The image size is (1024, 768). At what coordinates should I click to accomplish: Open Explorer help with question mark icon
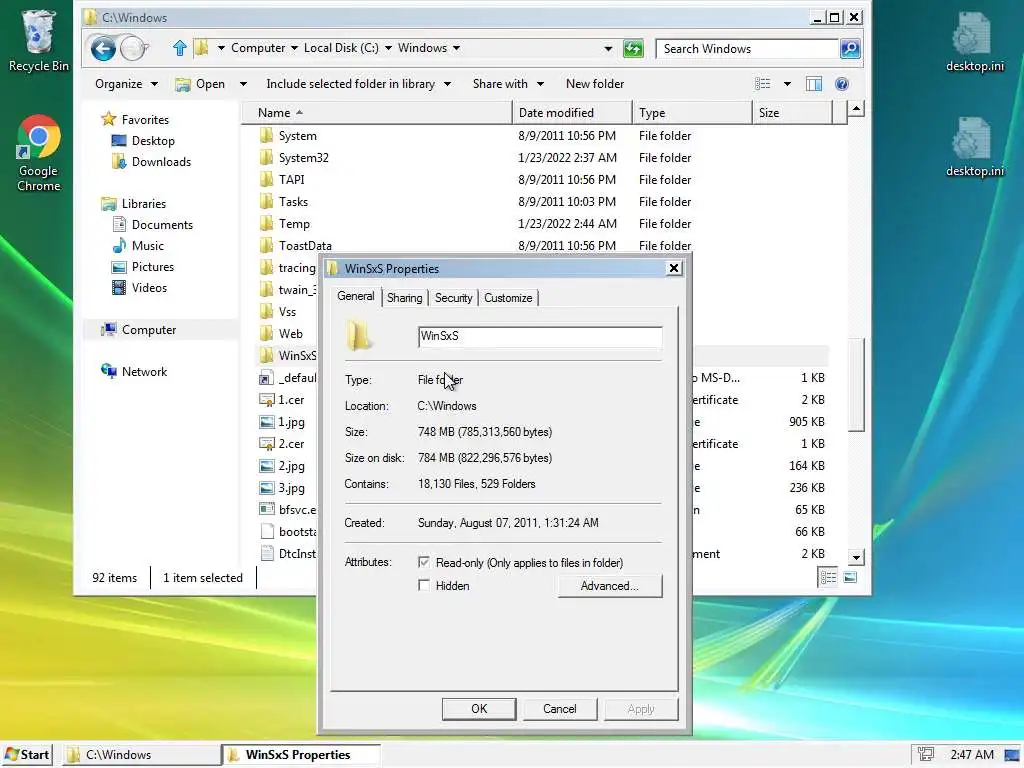click(842, 84)
